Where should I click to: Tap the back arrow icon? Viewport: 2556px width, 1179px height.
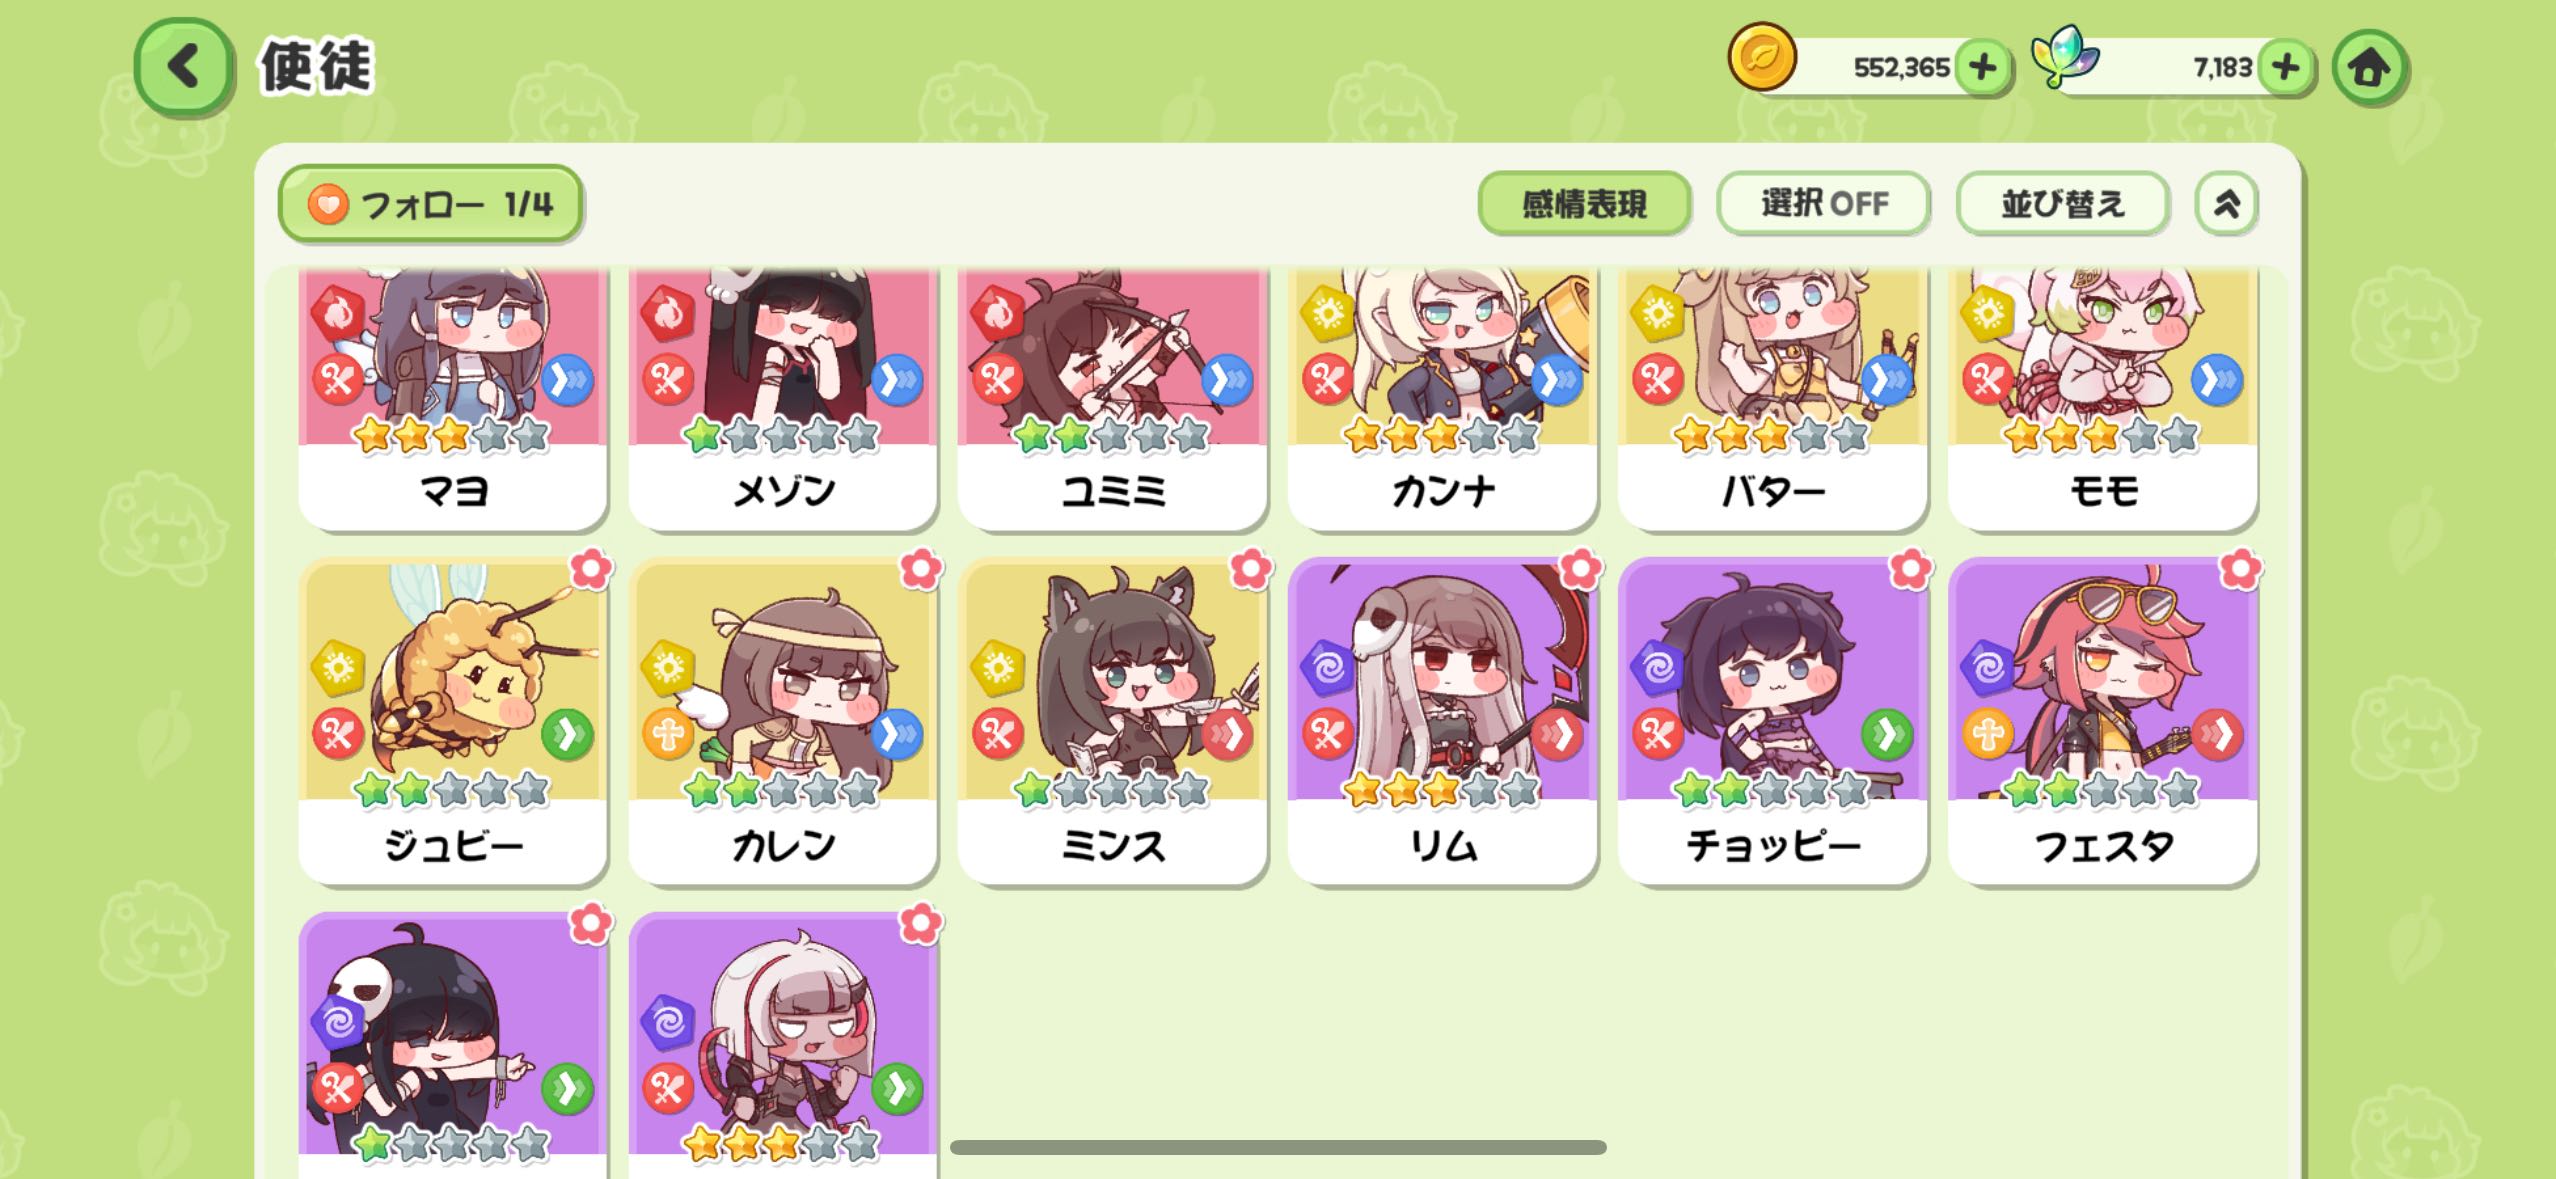(x=184, y=67)
